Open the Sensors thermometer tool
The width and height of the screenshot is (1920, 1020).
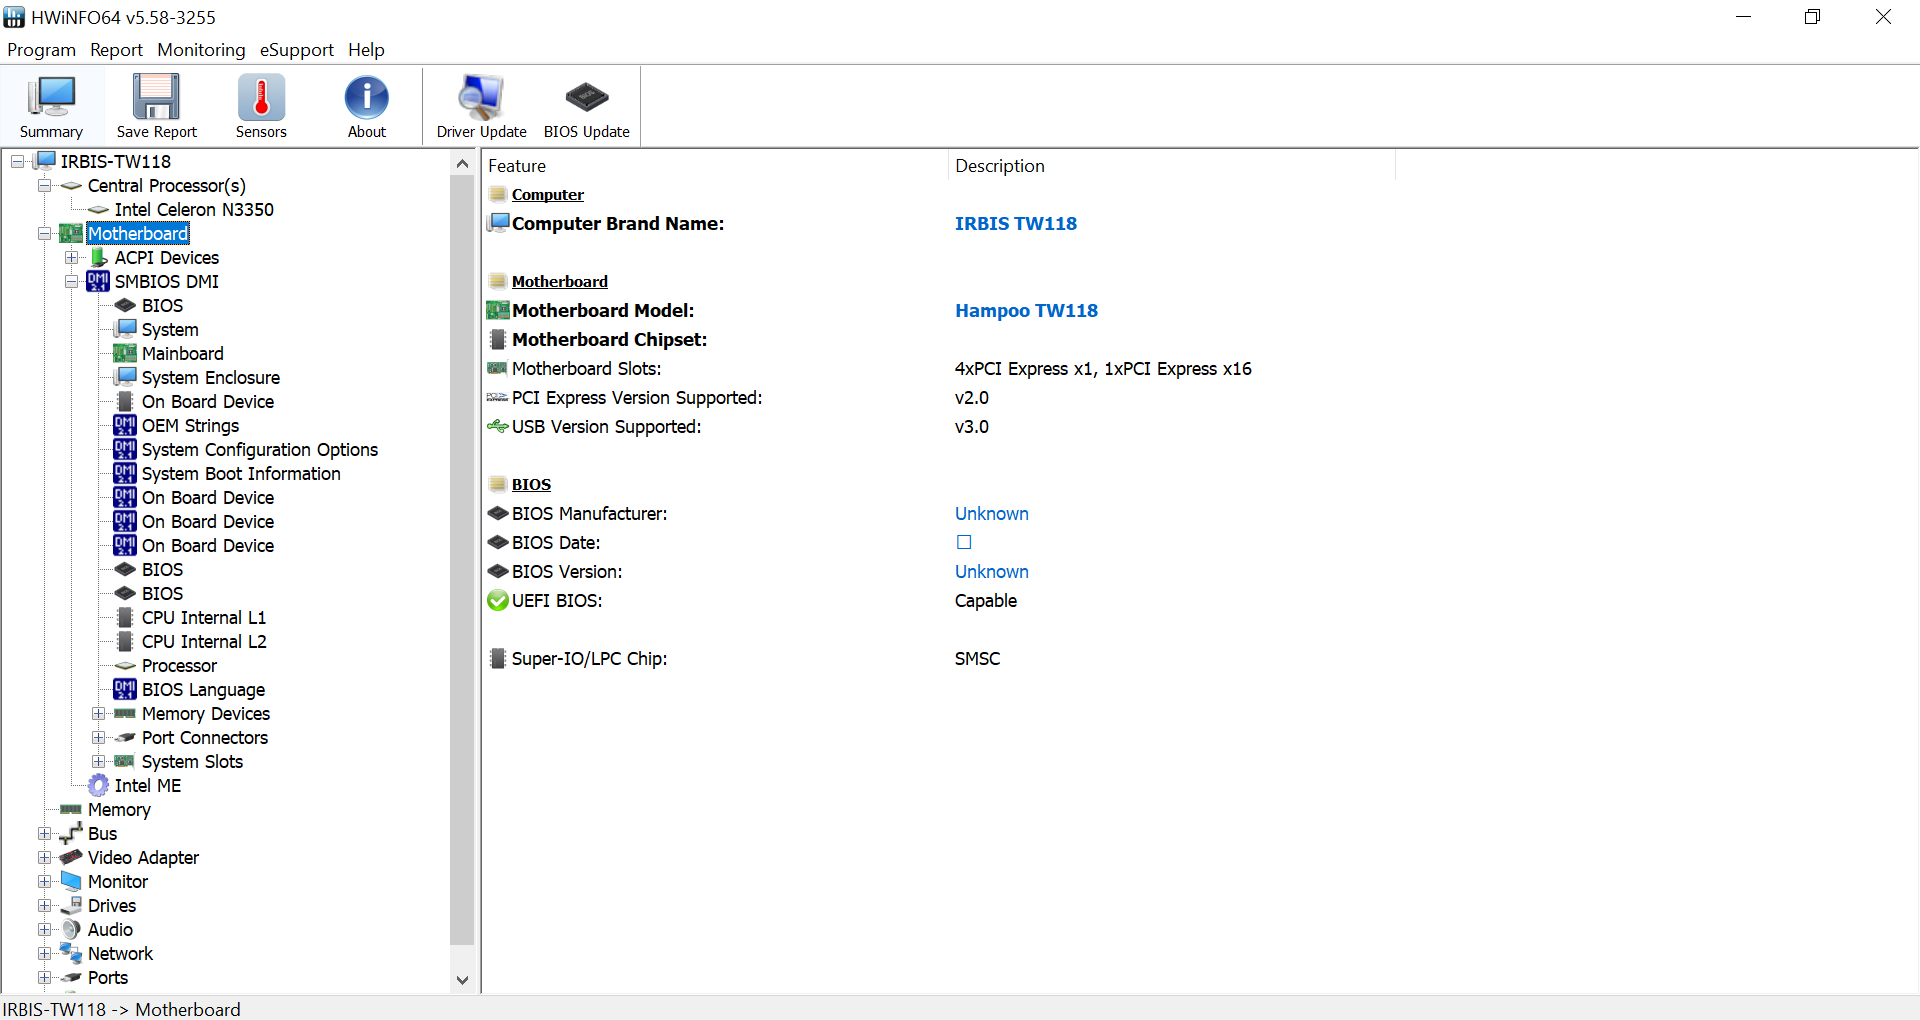click(261, 106)
